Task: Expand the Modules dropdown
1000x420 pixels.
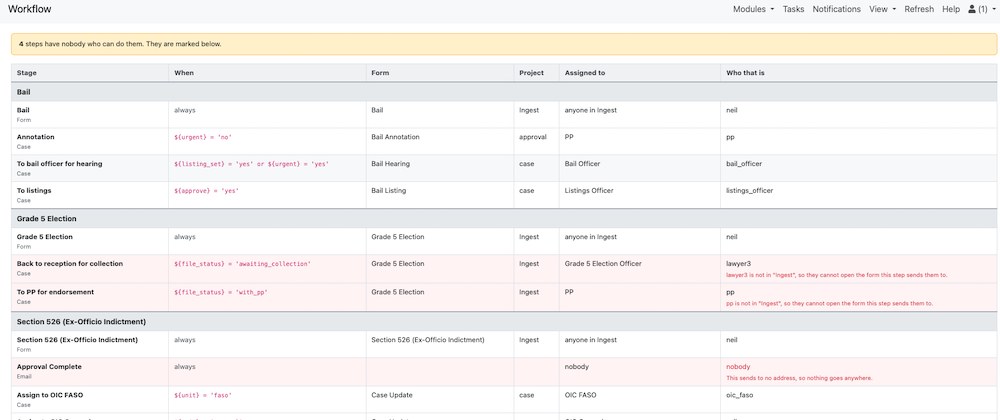Action: 753,9
